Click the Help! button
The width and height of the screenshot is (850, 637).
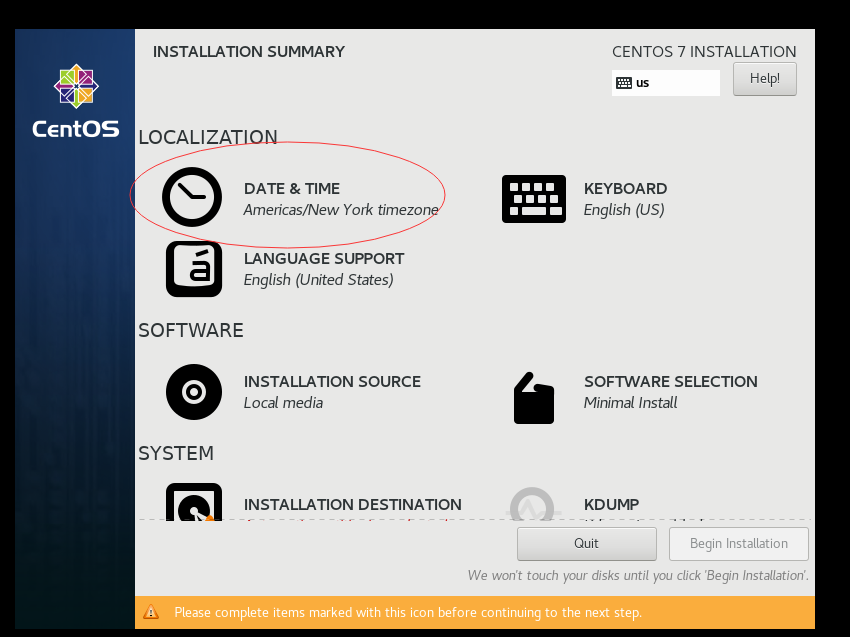click(x=765, y=79)
